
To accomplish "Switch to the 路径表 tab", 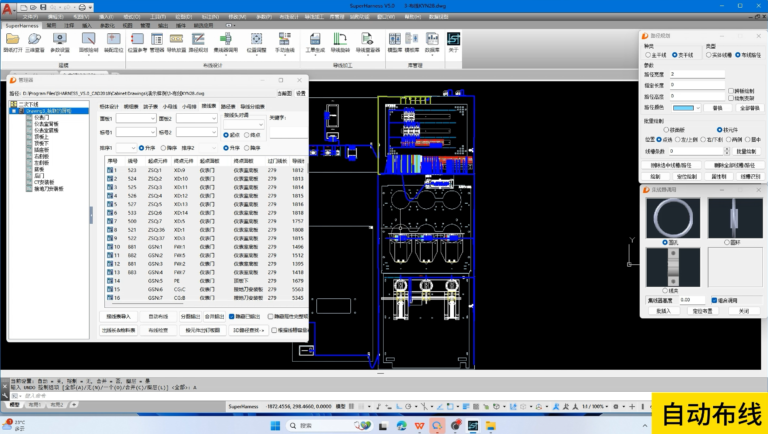I will [228, 106].
